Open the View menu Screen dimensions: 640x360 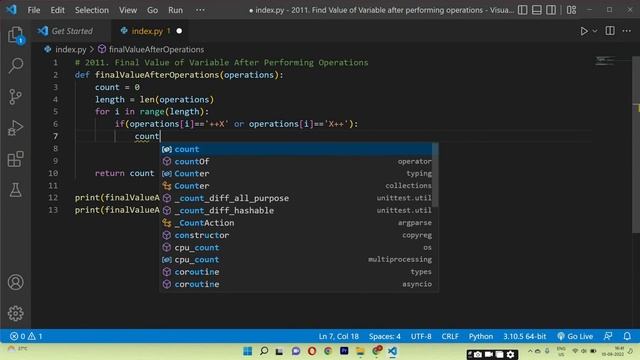pos(128,10)
